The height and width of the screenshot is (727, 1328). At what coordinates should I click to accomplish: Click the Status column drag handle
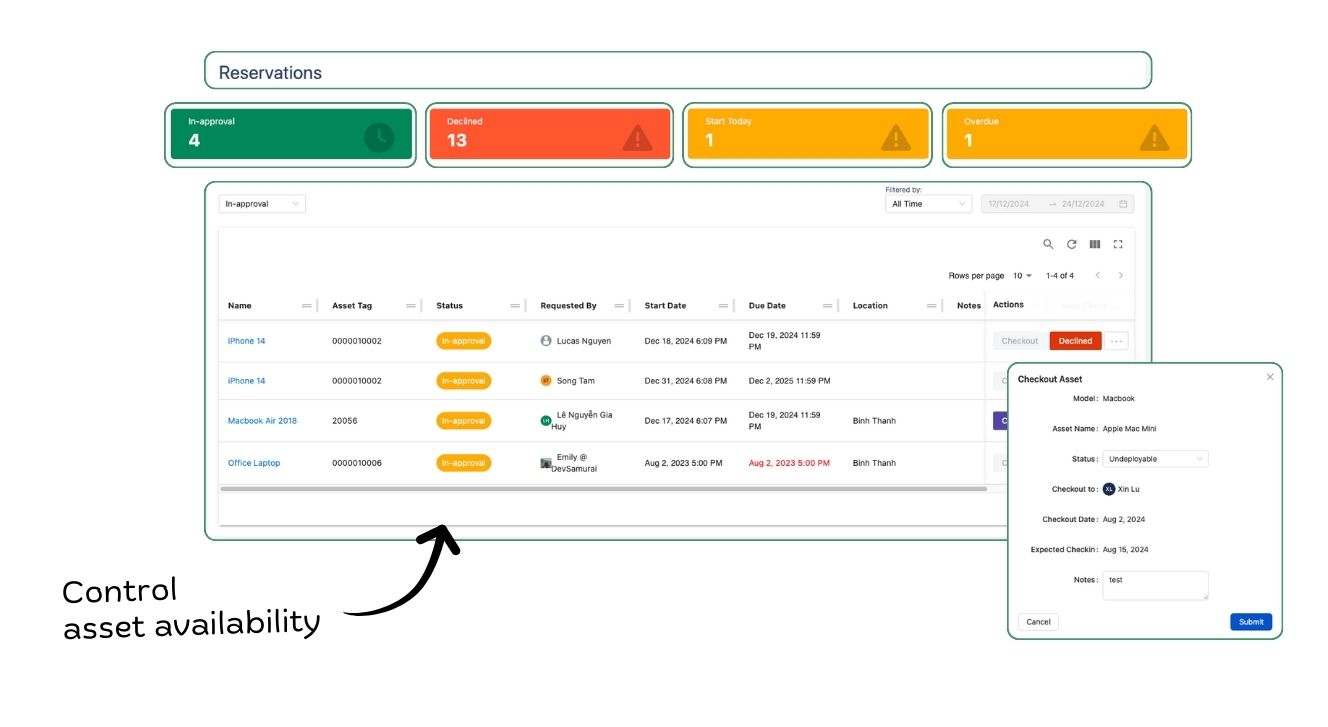coord(515,306)
